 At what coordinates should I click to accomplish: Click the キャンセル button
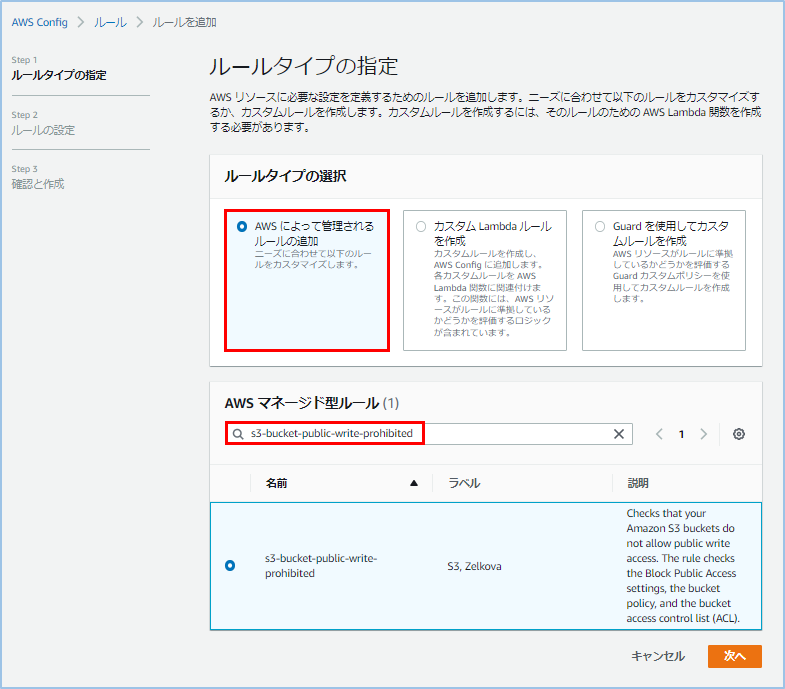[658, 656]
